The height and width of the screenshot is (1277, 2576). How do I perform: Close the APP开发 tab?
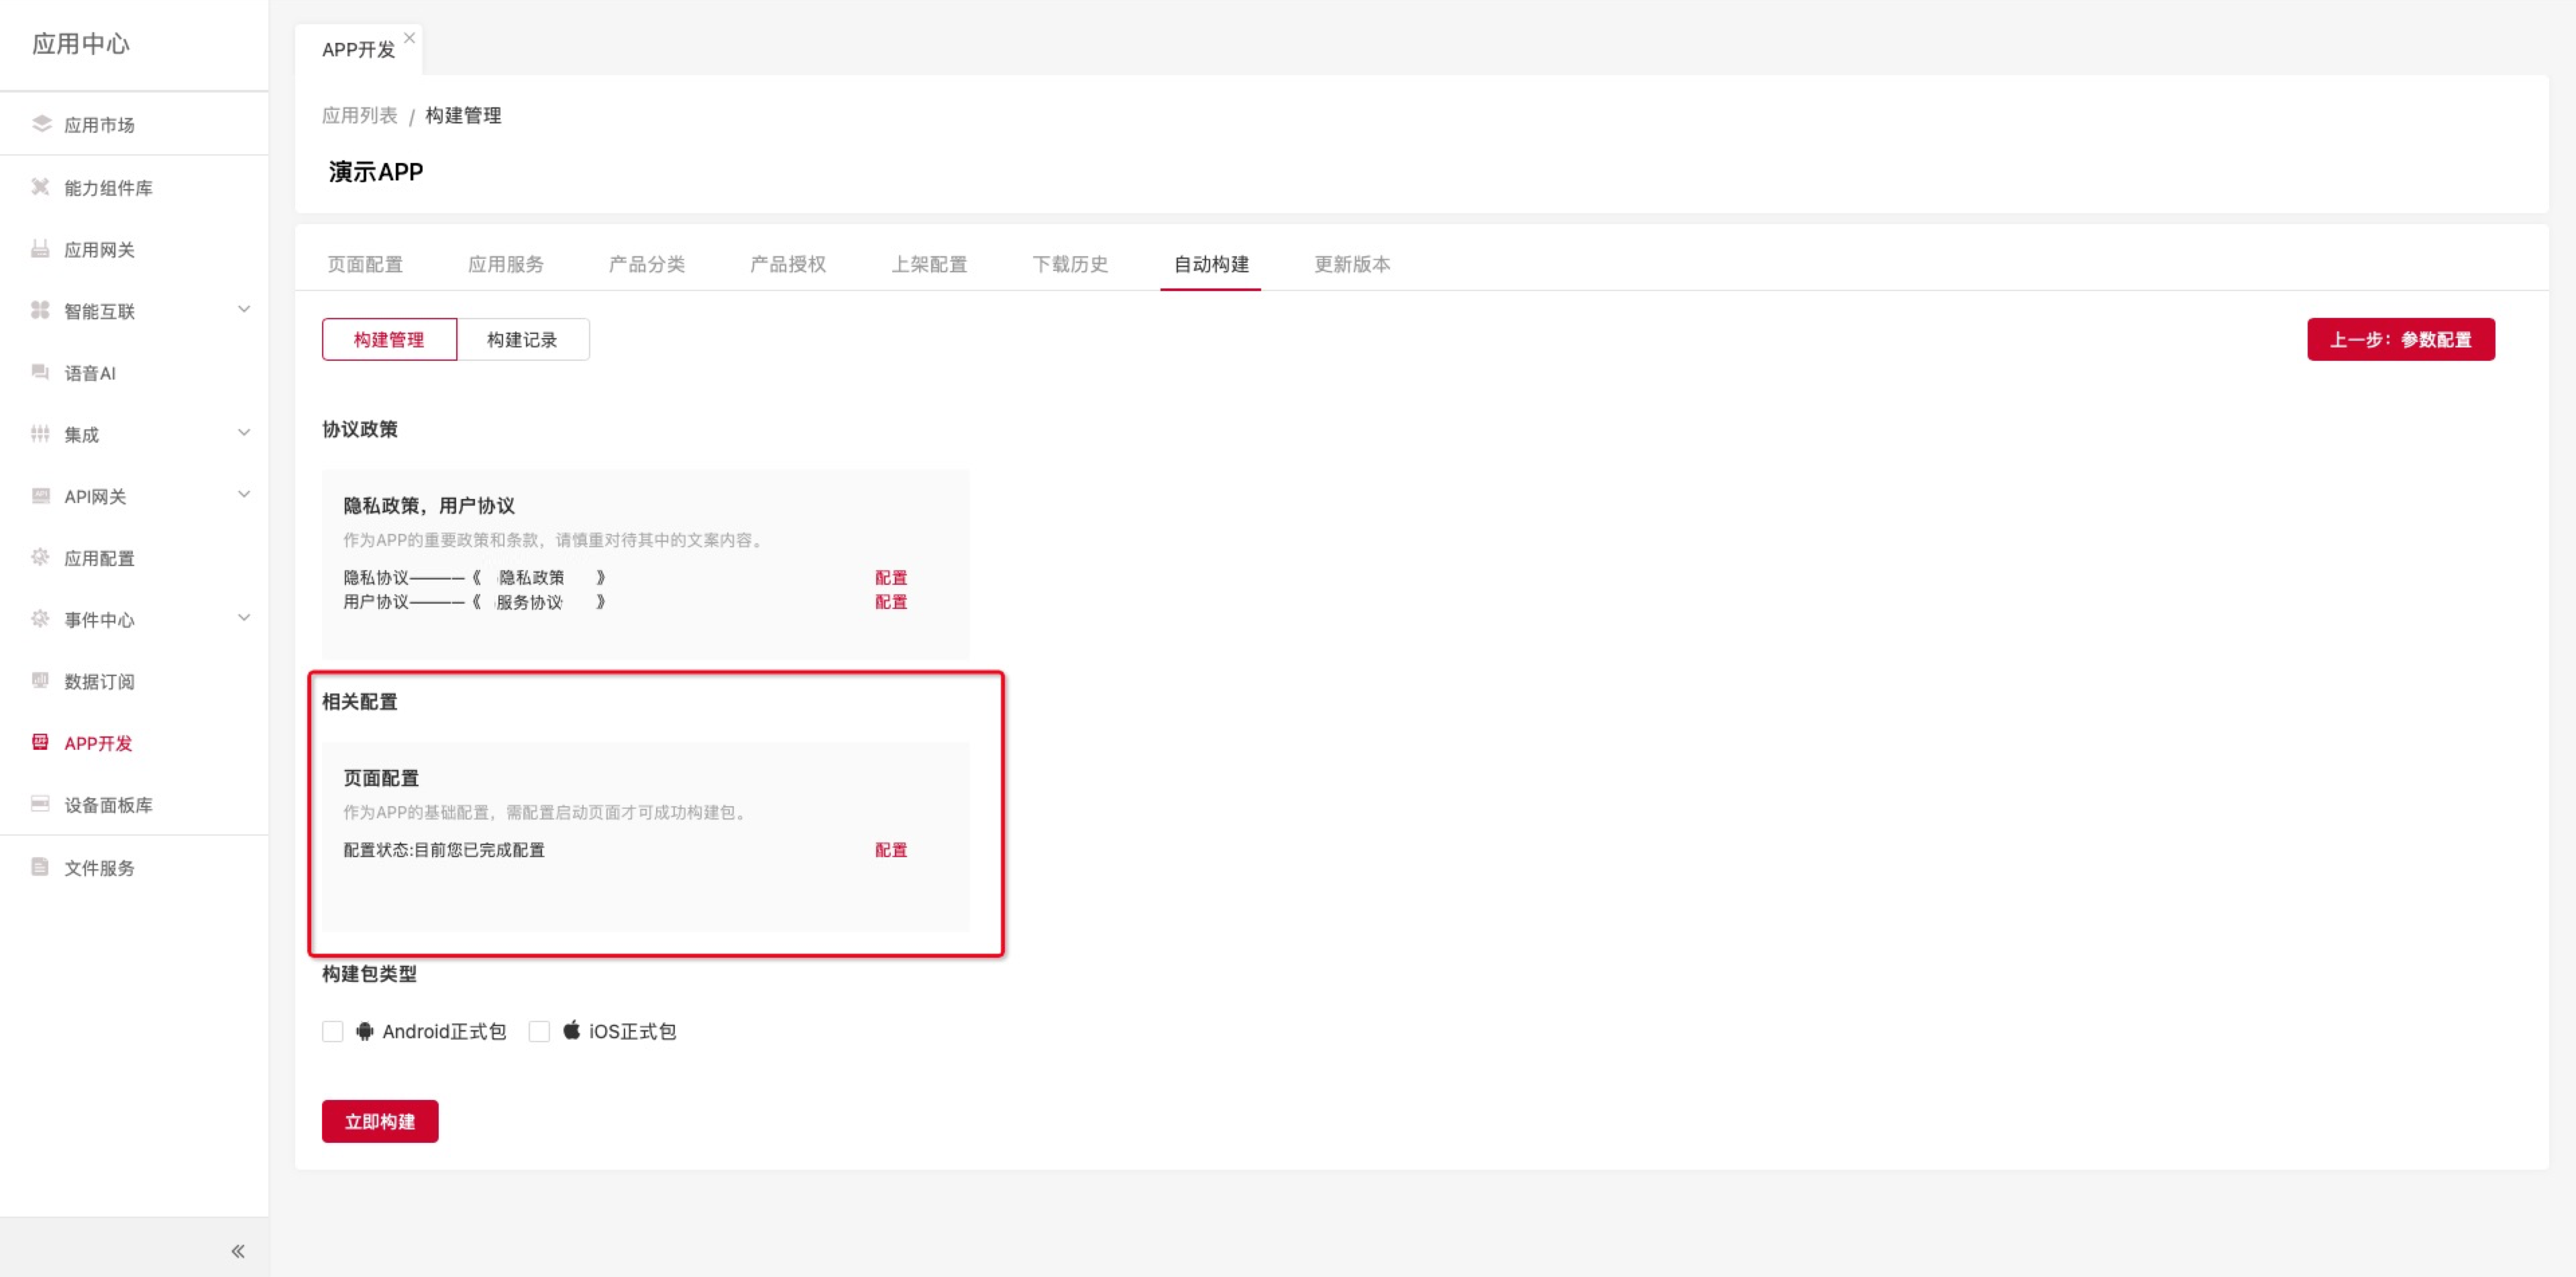click(x=409, y=38)
